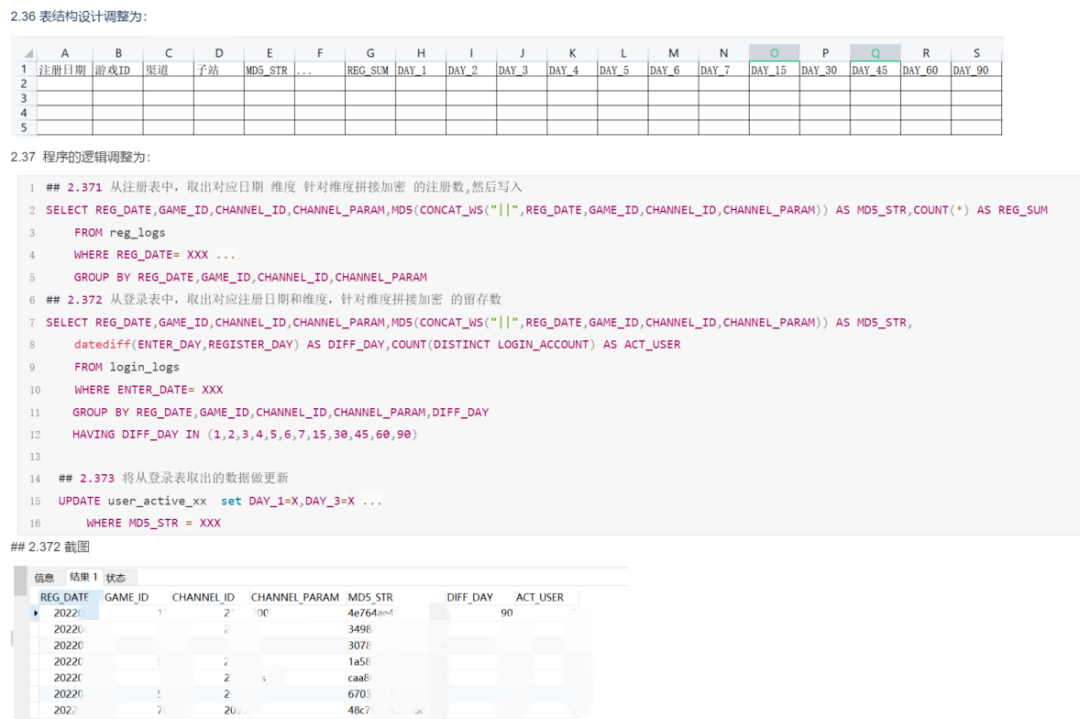Click the MD5 value starting with caa8
Viewport: 1080px width, 719px height.
(x=360, y=678)
